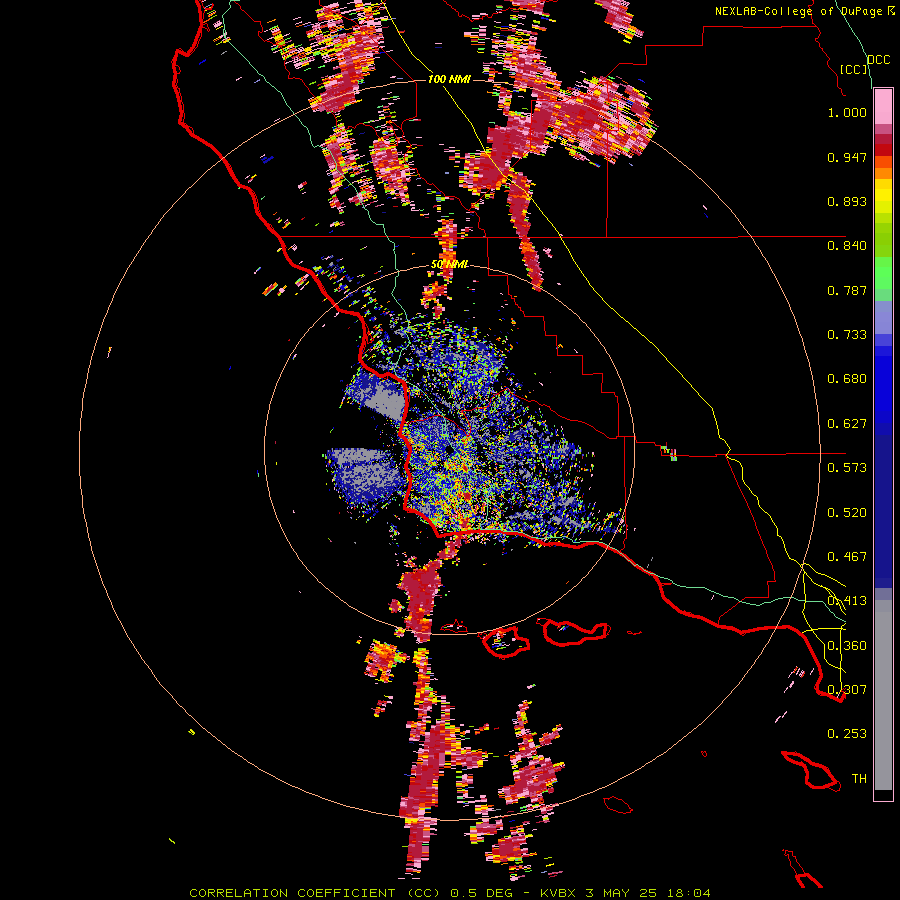Click the 50 NMI range ring label
This screenshot has height=900, width=900.
click(x=449, y=265)
